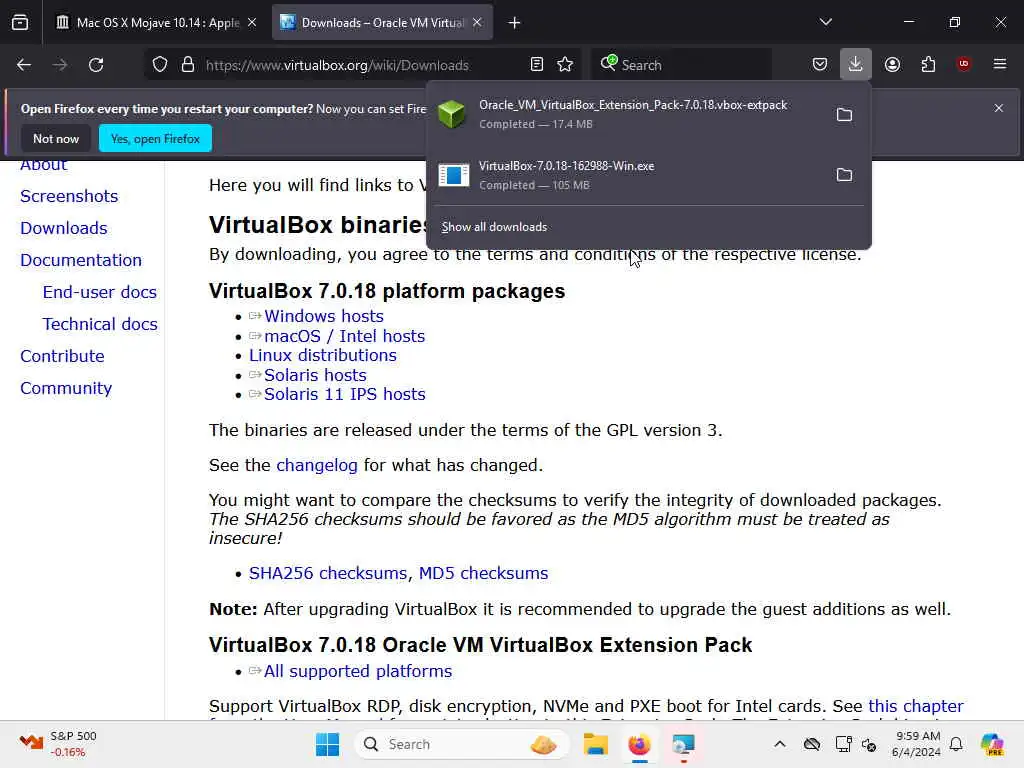
Task: Open the Screenshots sidebar link
Action: coord(69,197)
